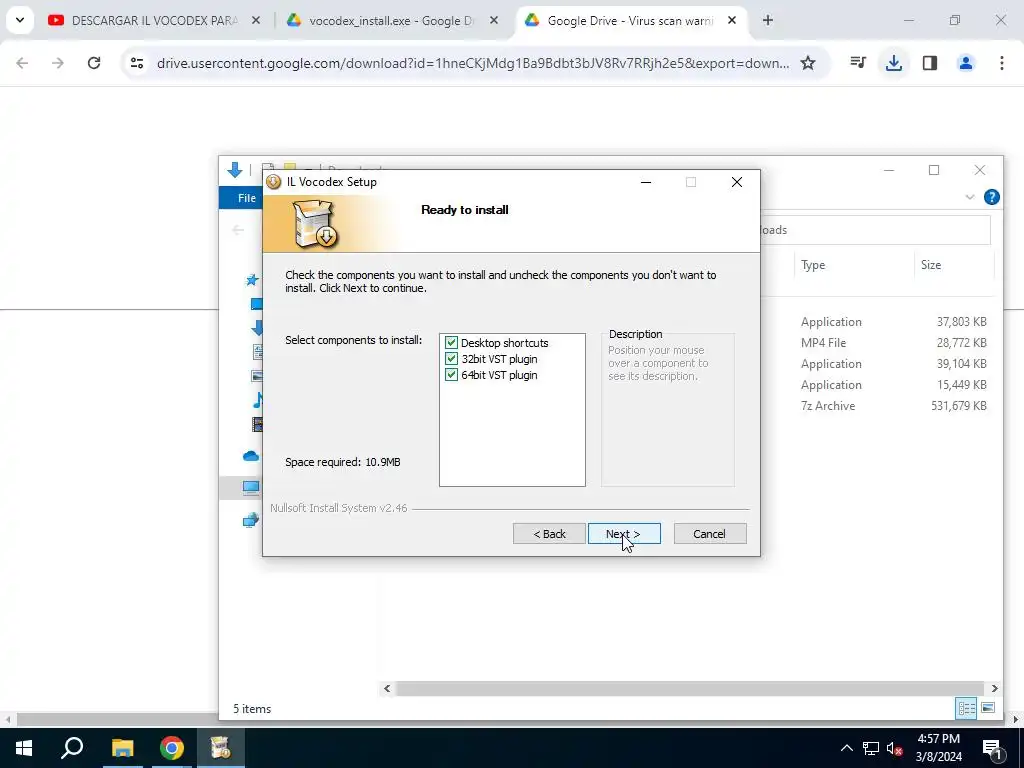Screen dimensions: 1024x768
Task: Open File Explorer from the taskbar
Action: pos(122,748)
